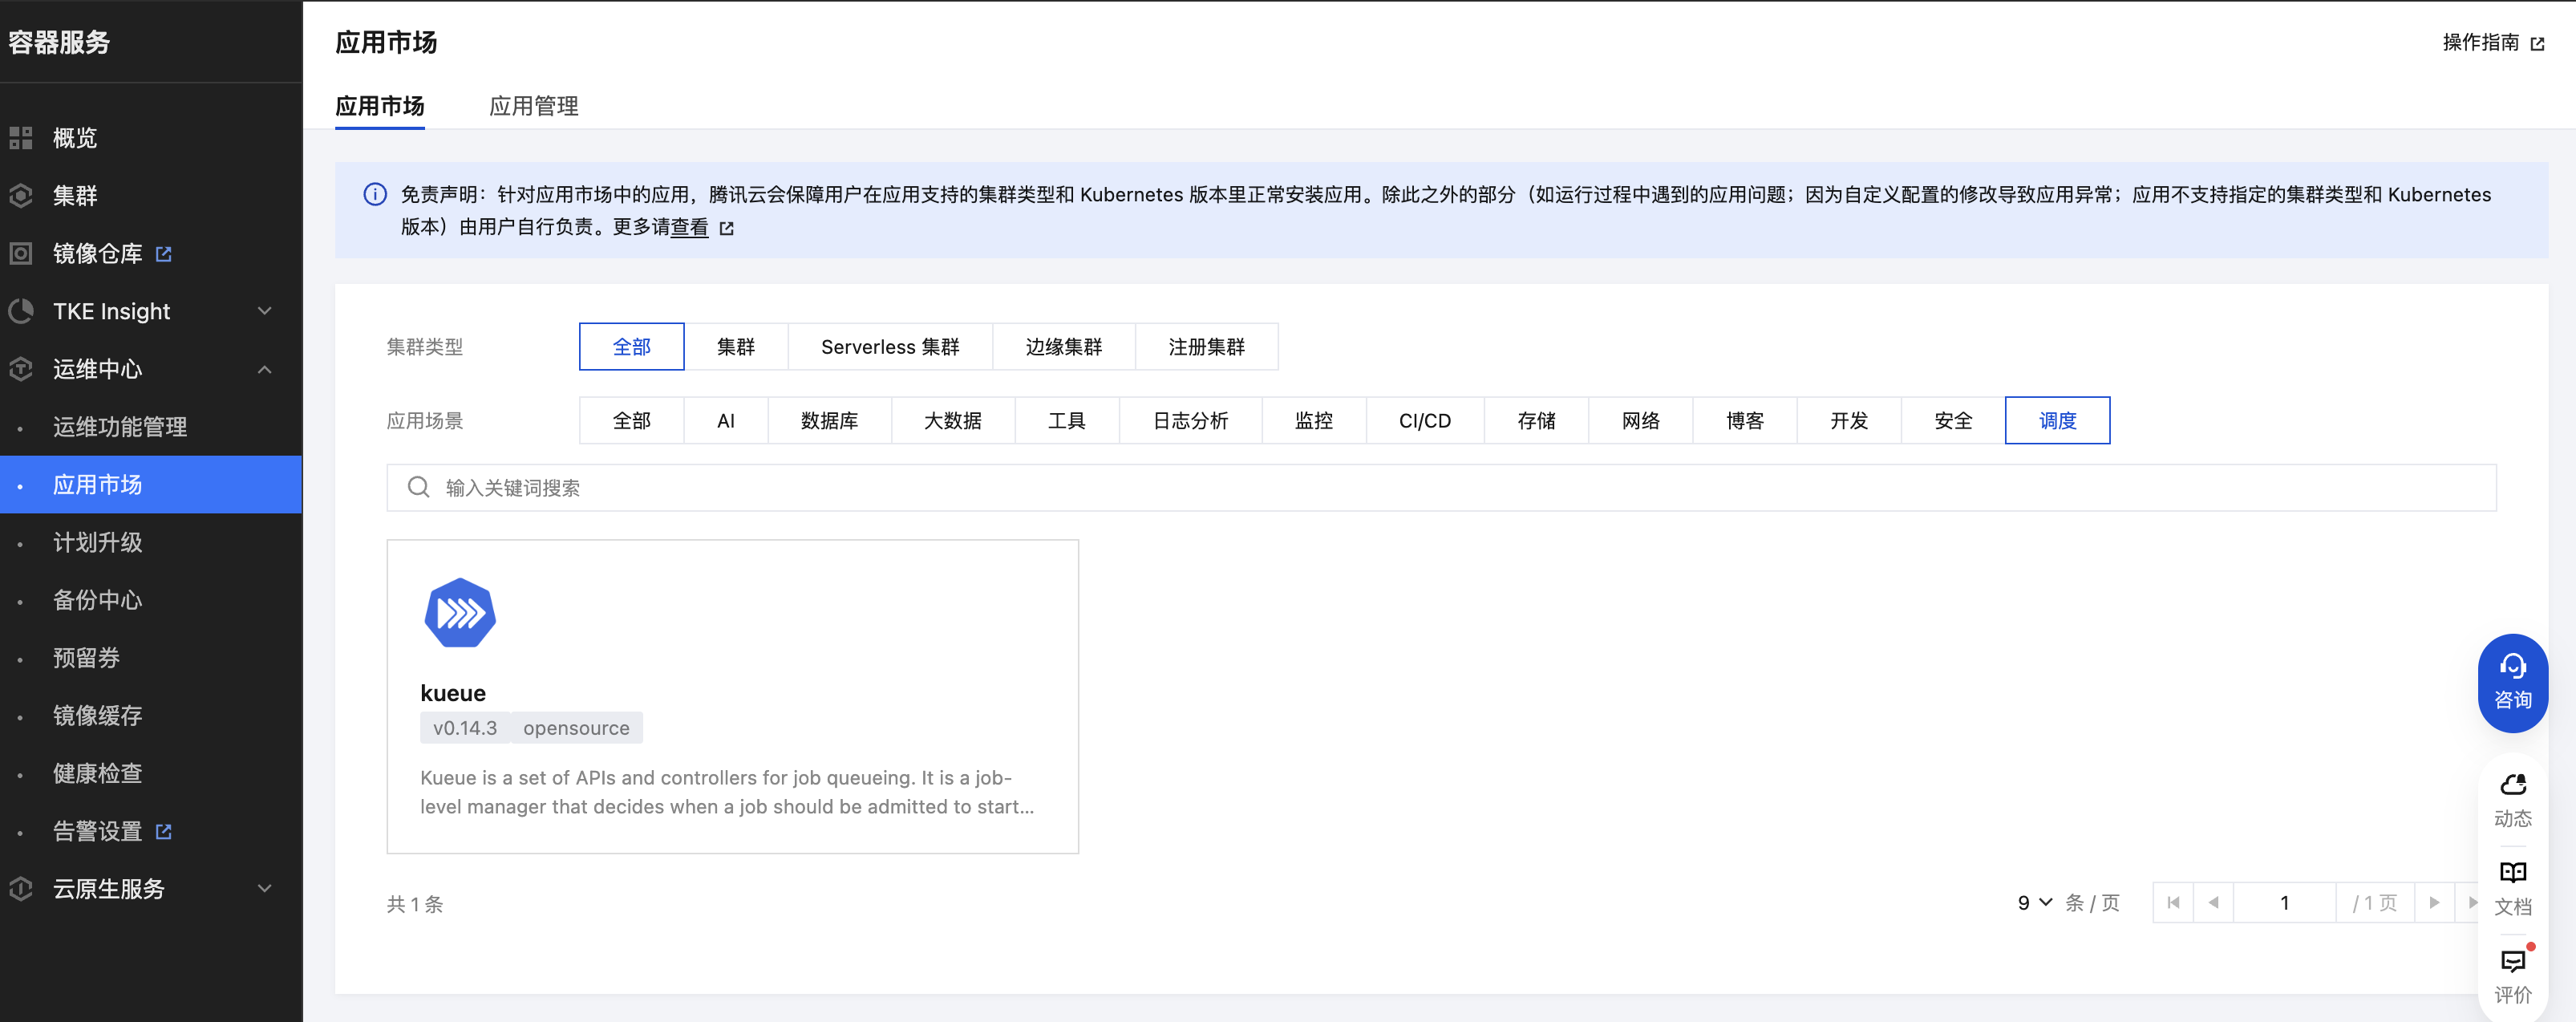Click the search magnifier icon
2576x1022 pixels.
[x=419, y=487]
